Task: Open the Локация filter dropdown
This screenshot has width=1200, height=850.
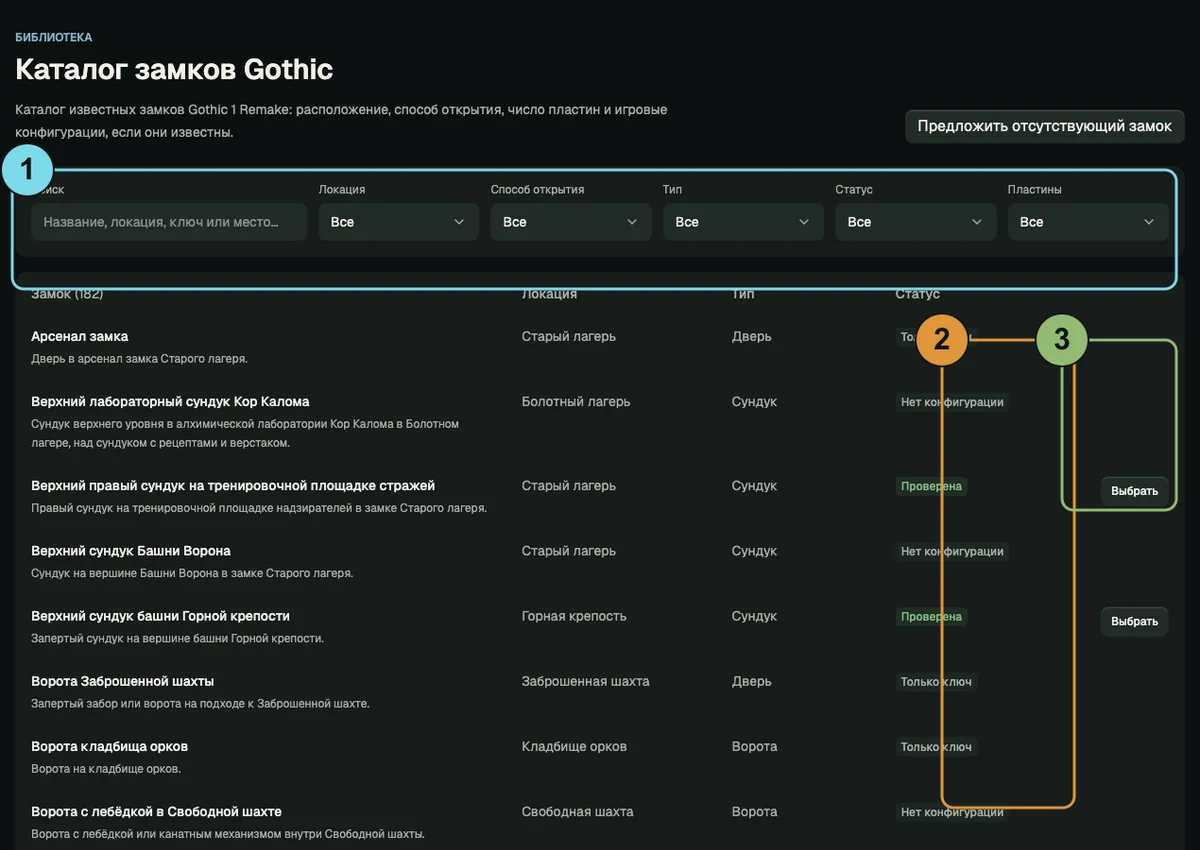Action: click(x=399, y=222)
